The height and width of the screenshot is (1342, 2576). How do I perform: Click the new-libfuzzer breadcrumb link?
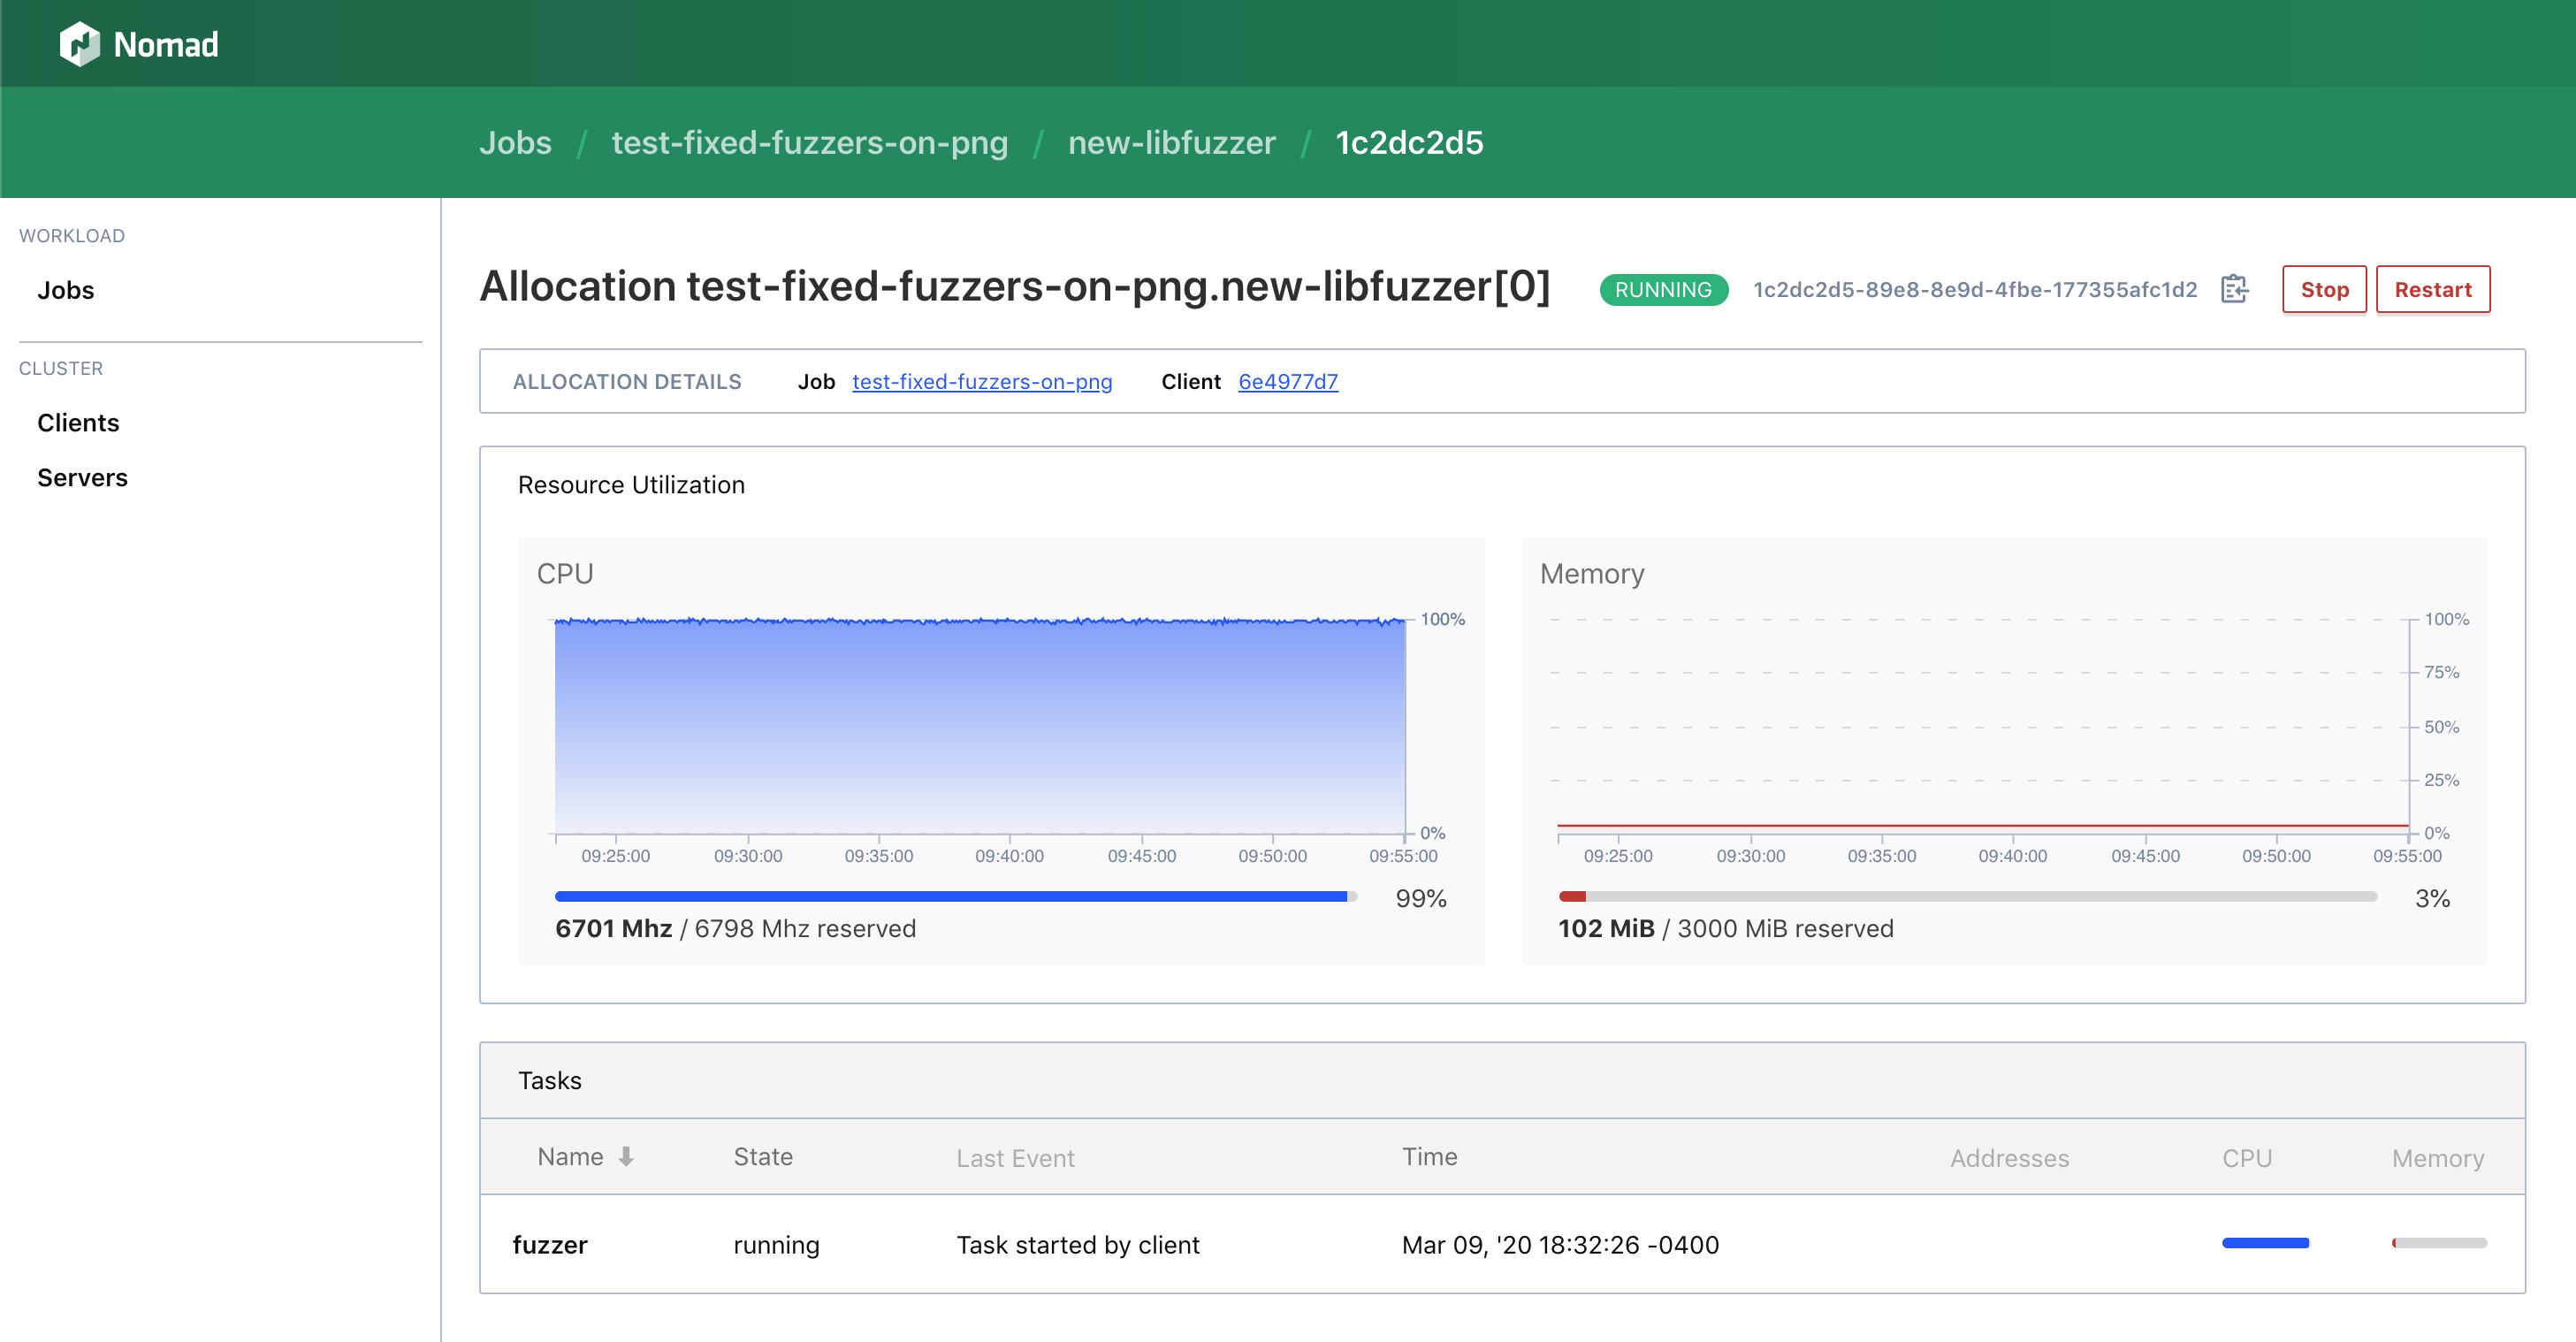(x=1172, y=141)
